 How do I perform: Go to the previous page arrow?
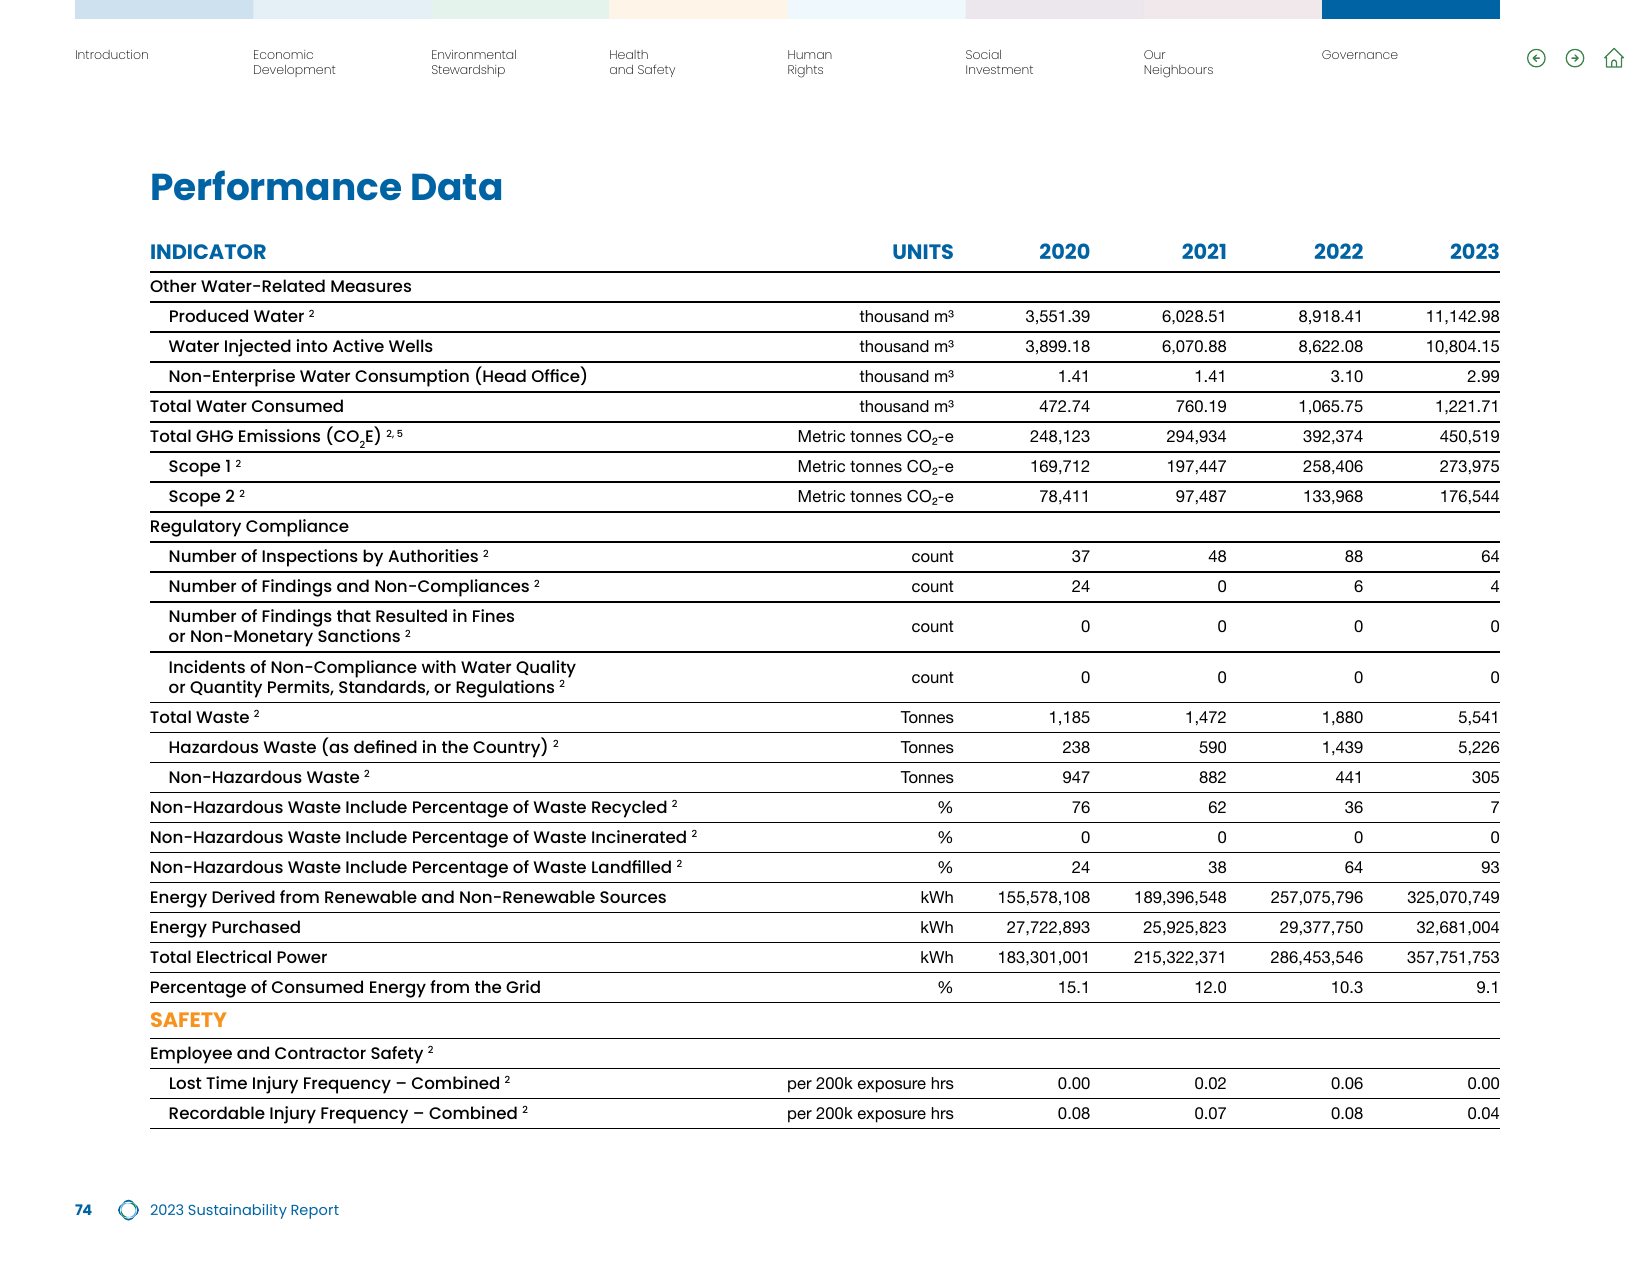coord(1536,59)
